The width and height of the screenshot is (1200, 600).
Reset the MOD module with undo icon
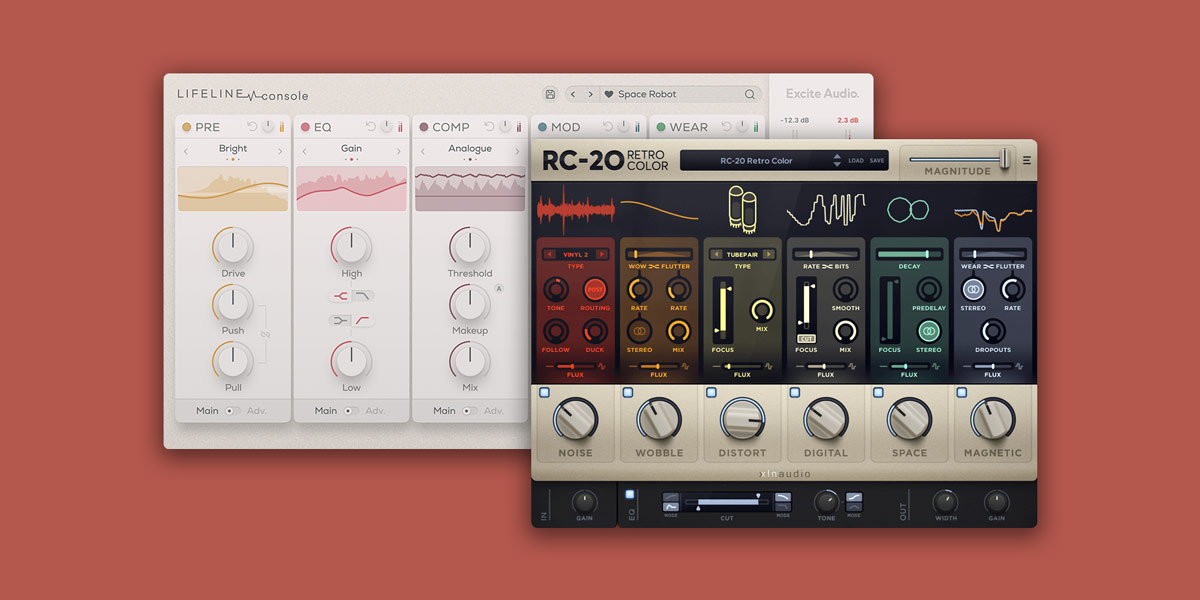point(607,127)
